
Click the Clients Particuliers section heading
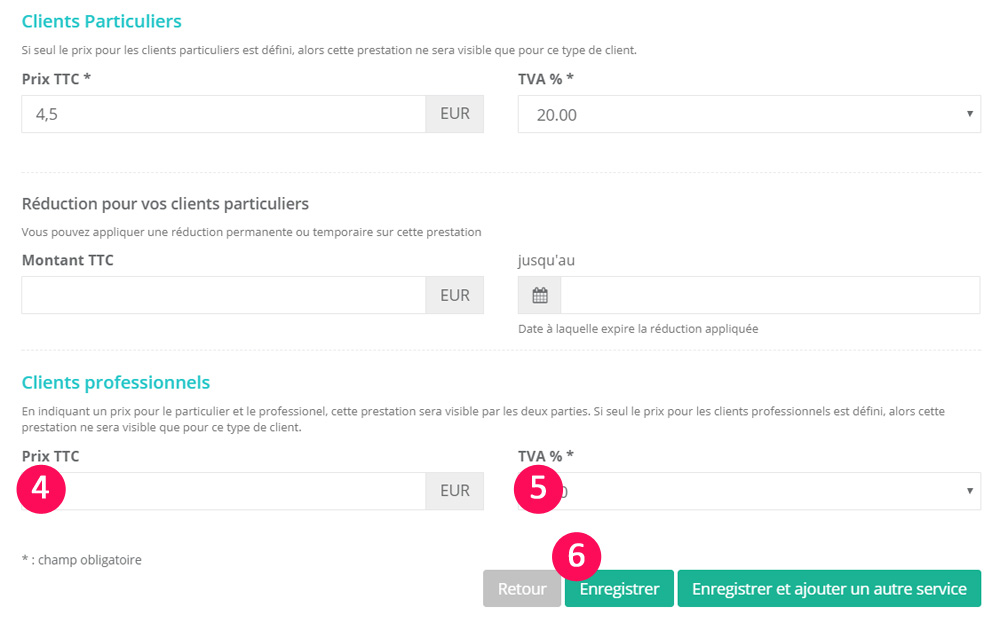click(x=101, y=20)
